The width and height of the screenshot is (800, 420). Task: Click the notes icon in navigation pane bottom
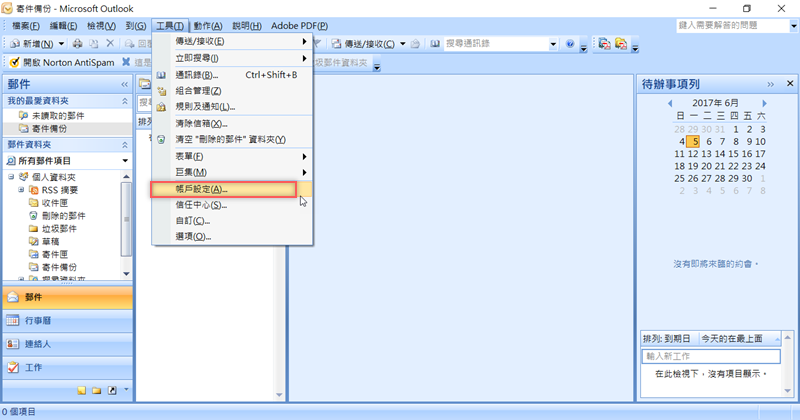82,390
